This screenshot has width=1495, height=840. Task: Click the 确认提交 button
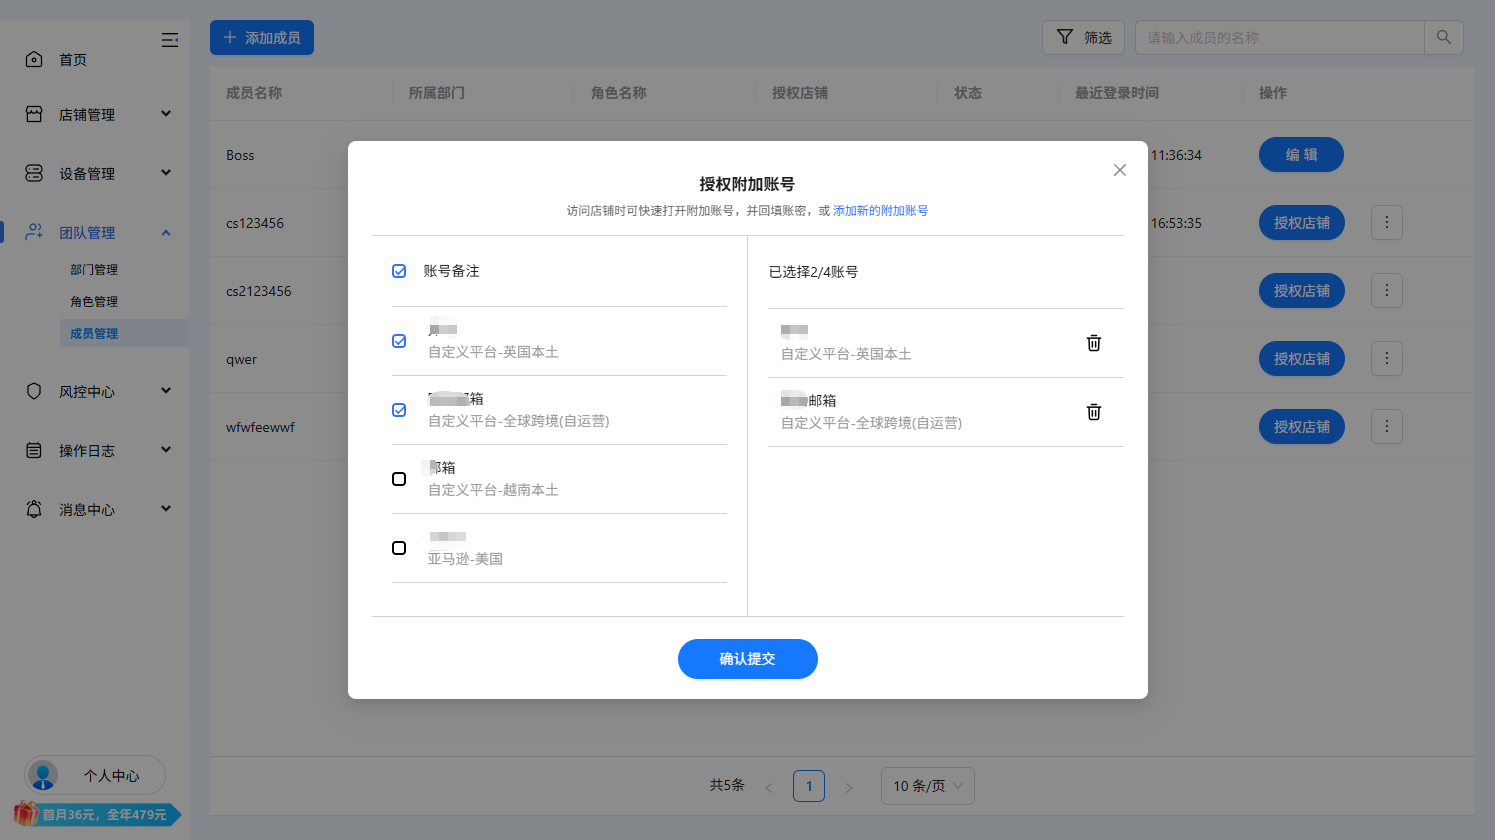[747, 659]
